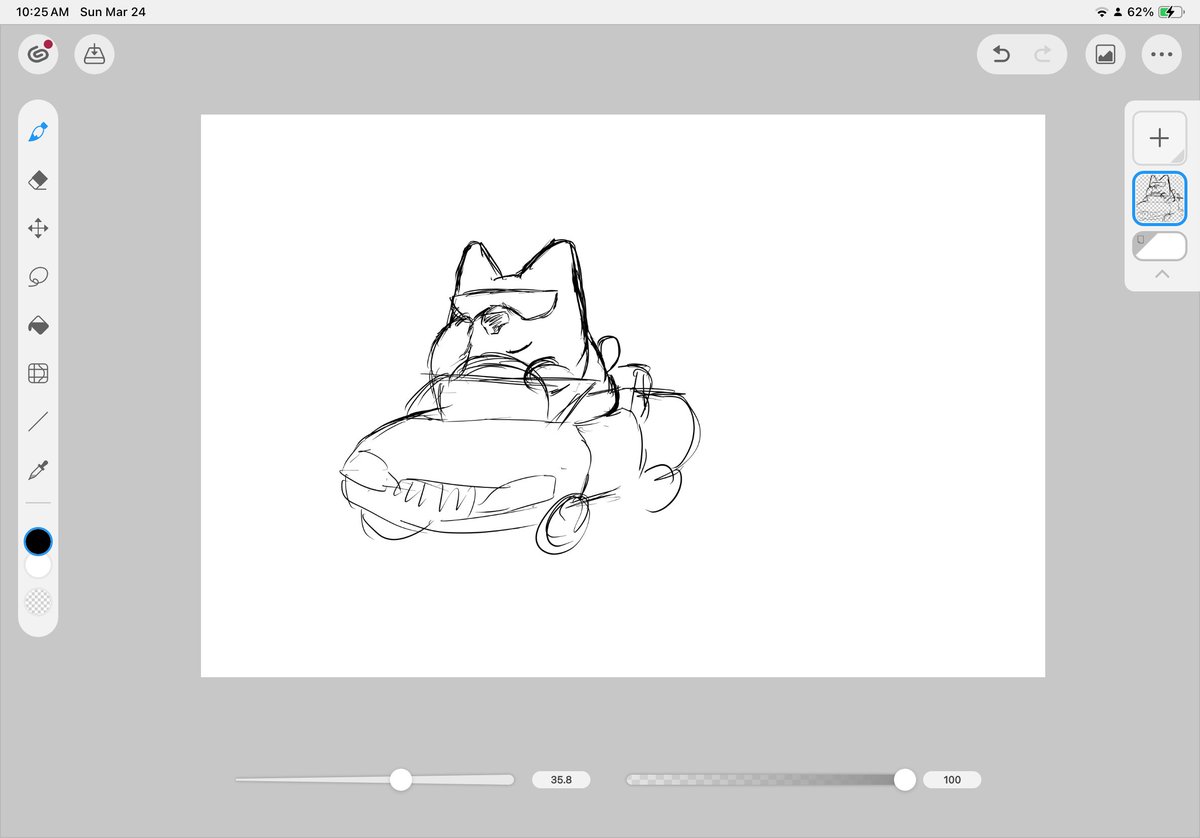Select the Eraser tool

click(x=38, y=180)
